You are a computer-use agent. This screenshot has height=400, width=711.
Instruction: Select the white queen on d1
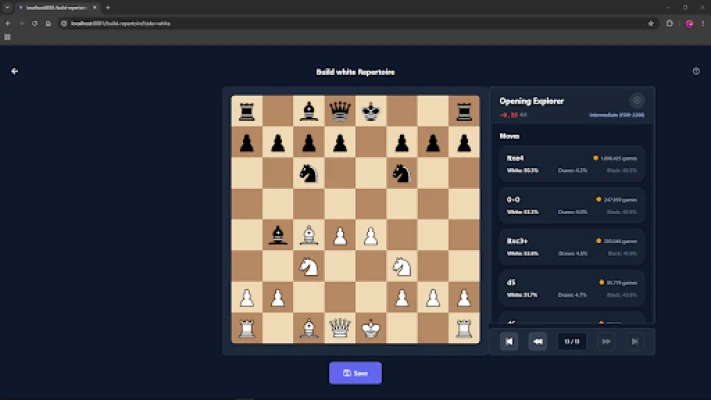tap(340, 327)
